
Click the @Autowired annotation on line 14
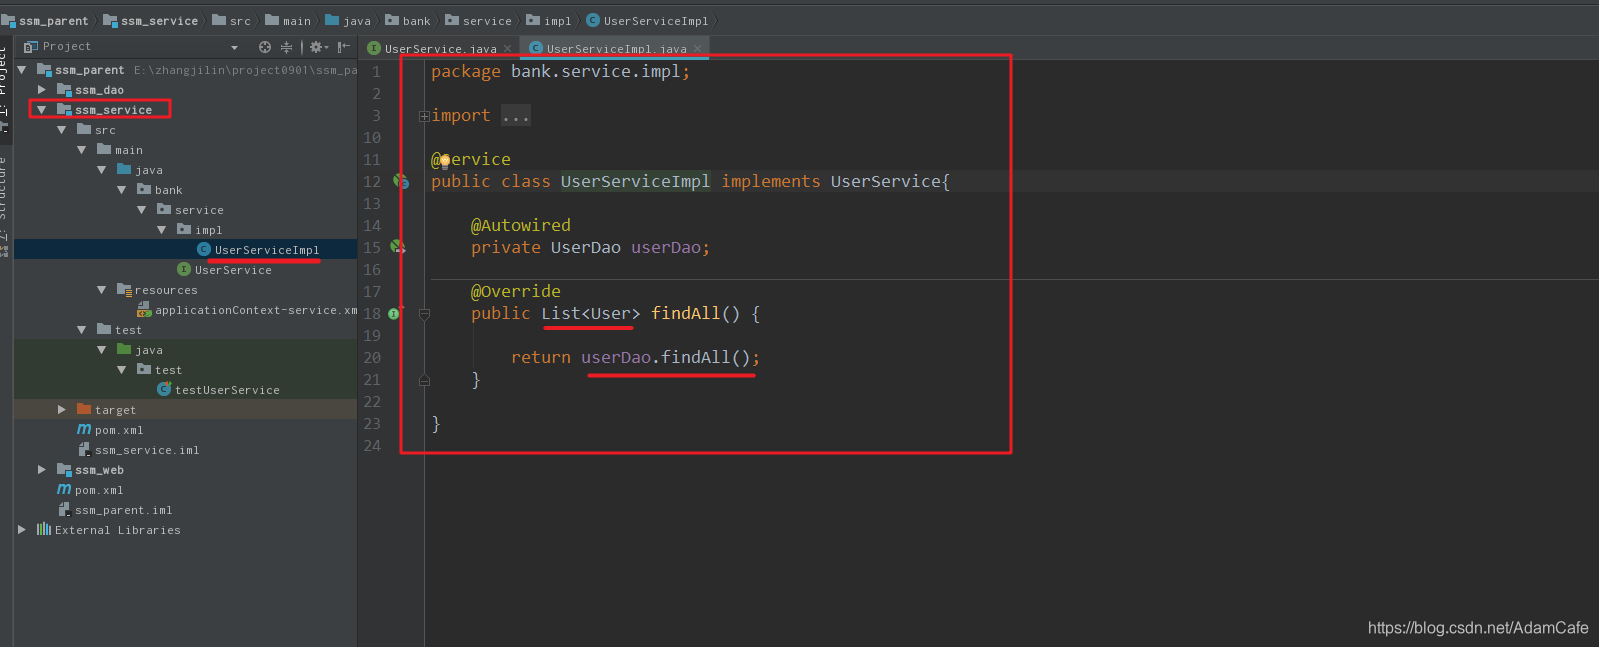521,225
